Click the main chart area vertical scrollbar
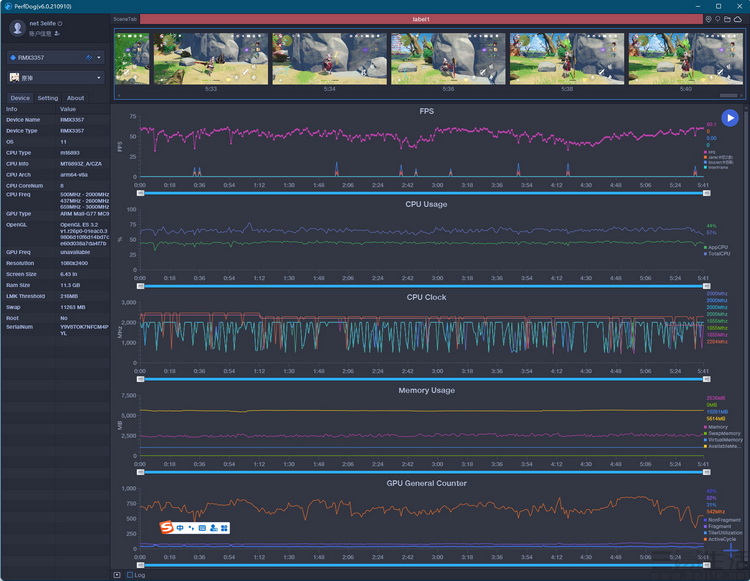Screen dimensions: 750x581 click(x=747, y=335)
